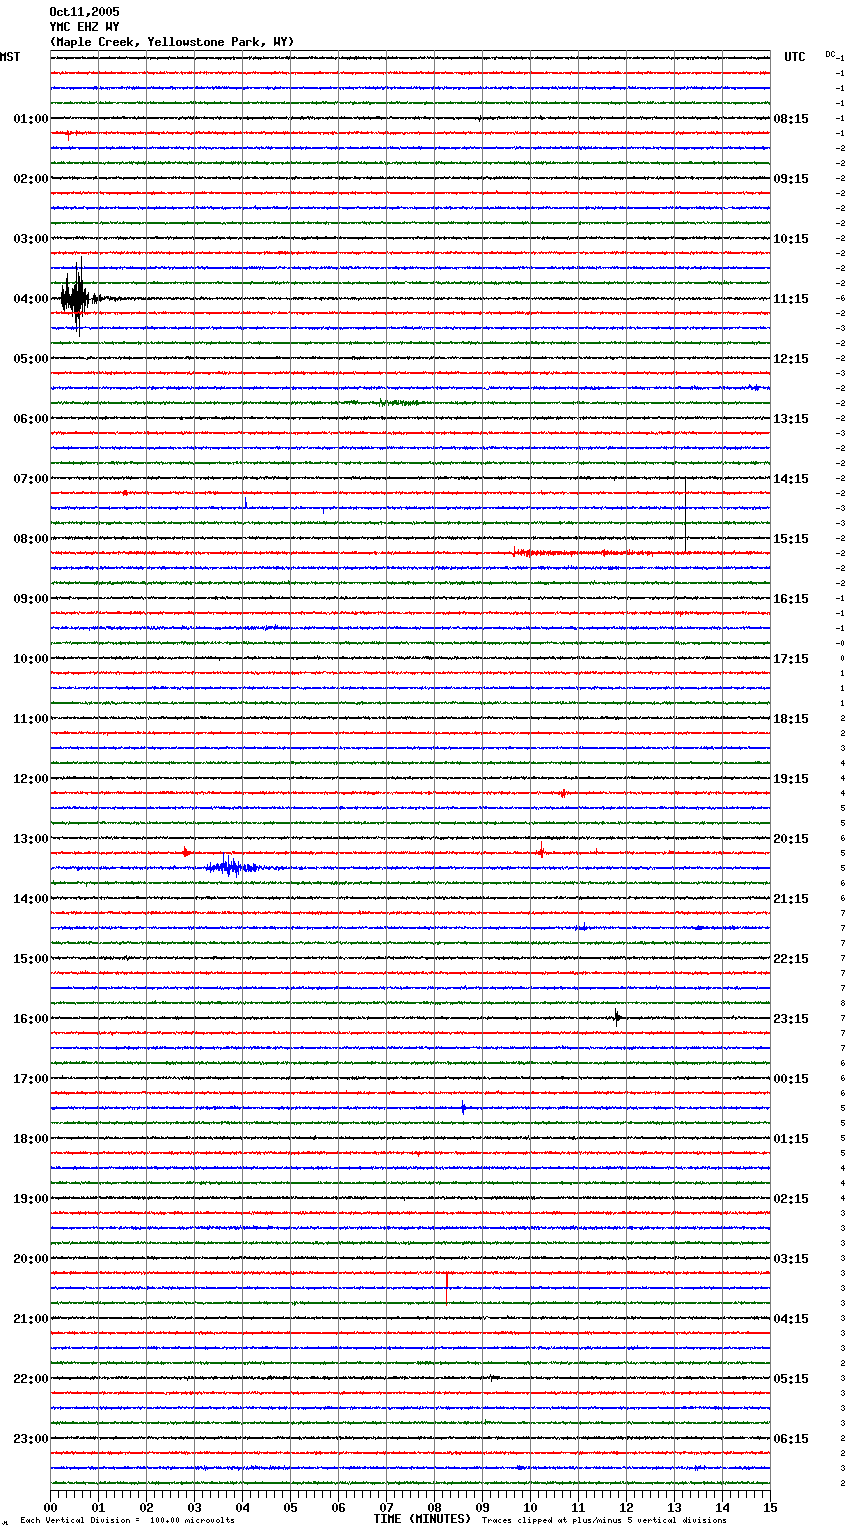The height and width of the screenshot is (1534, 850).
Task: Click the TIME (MINUTES) axis title
Action: [x=422, y=1519]
